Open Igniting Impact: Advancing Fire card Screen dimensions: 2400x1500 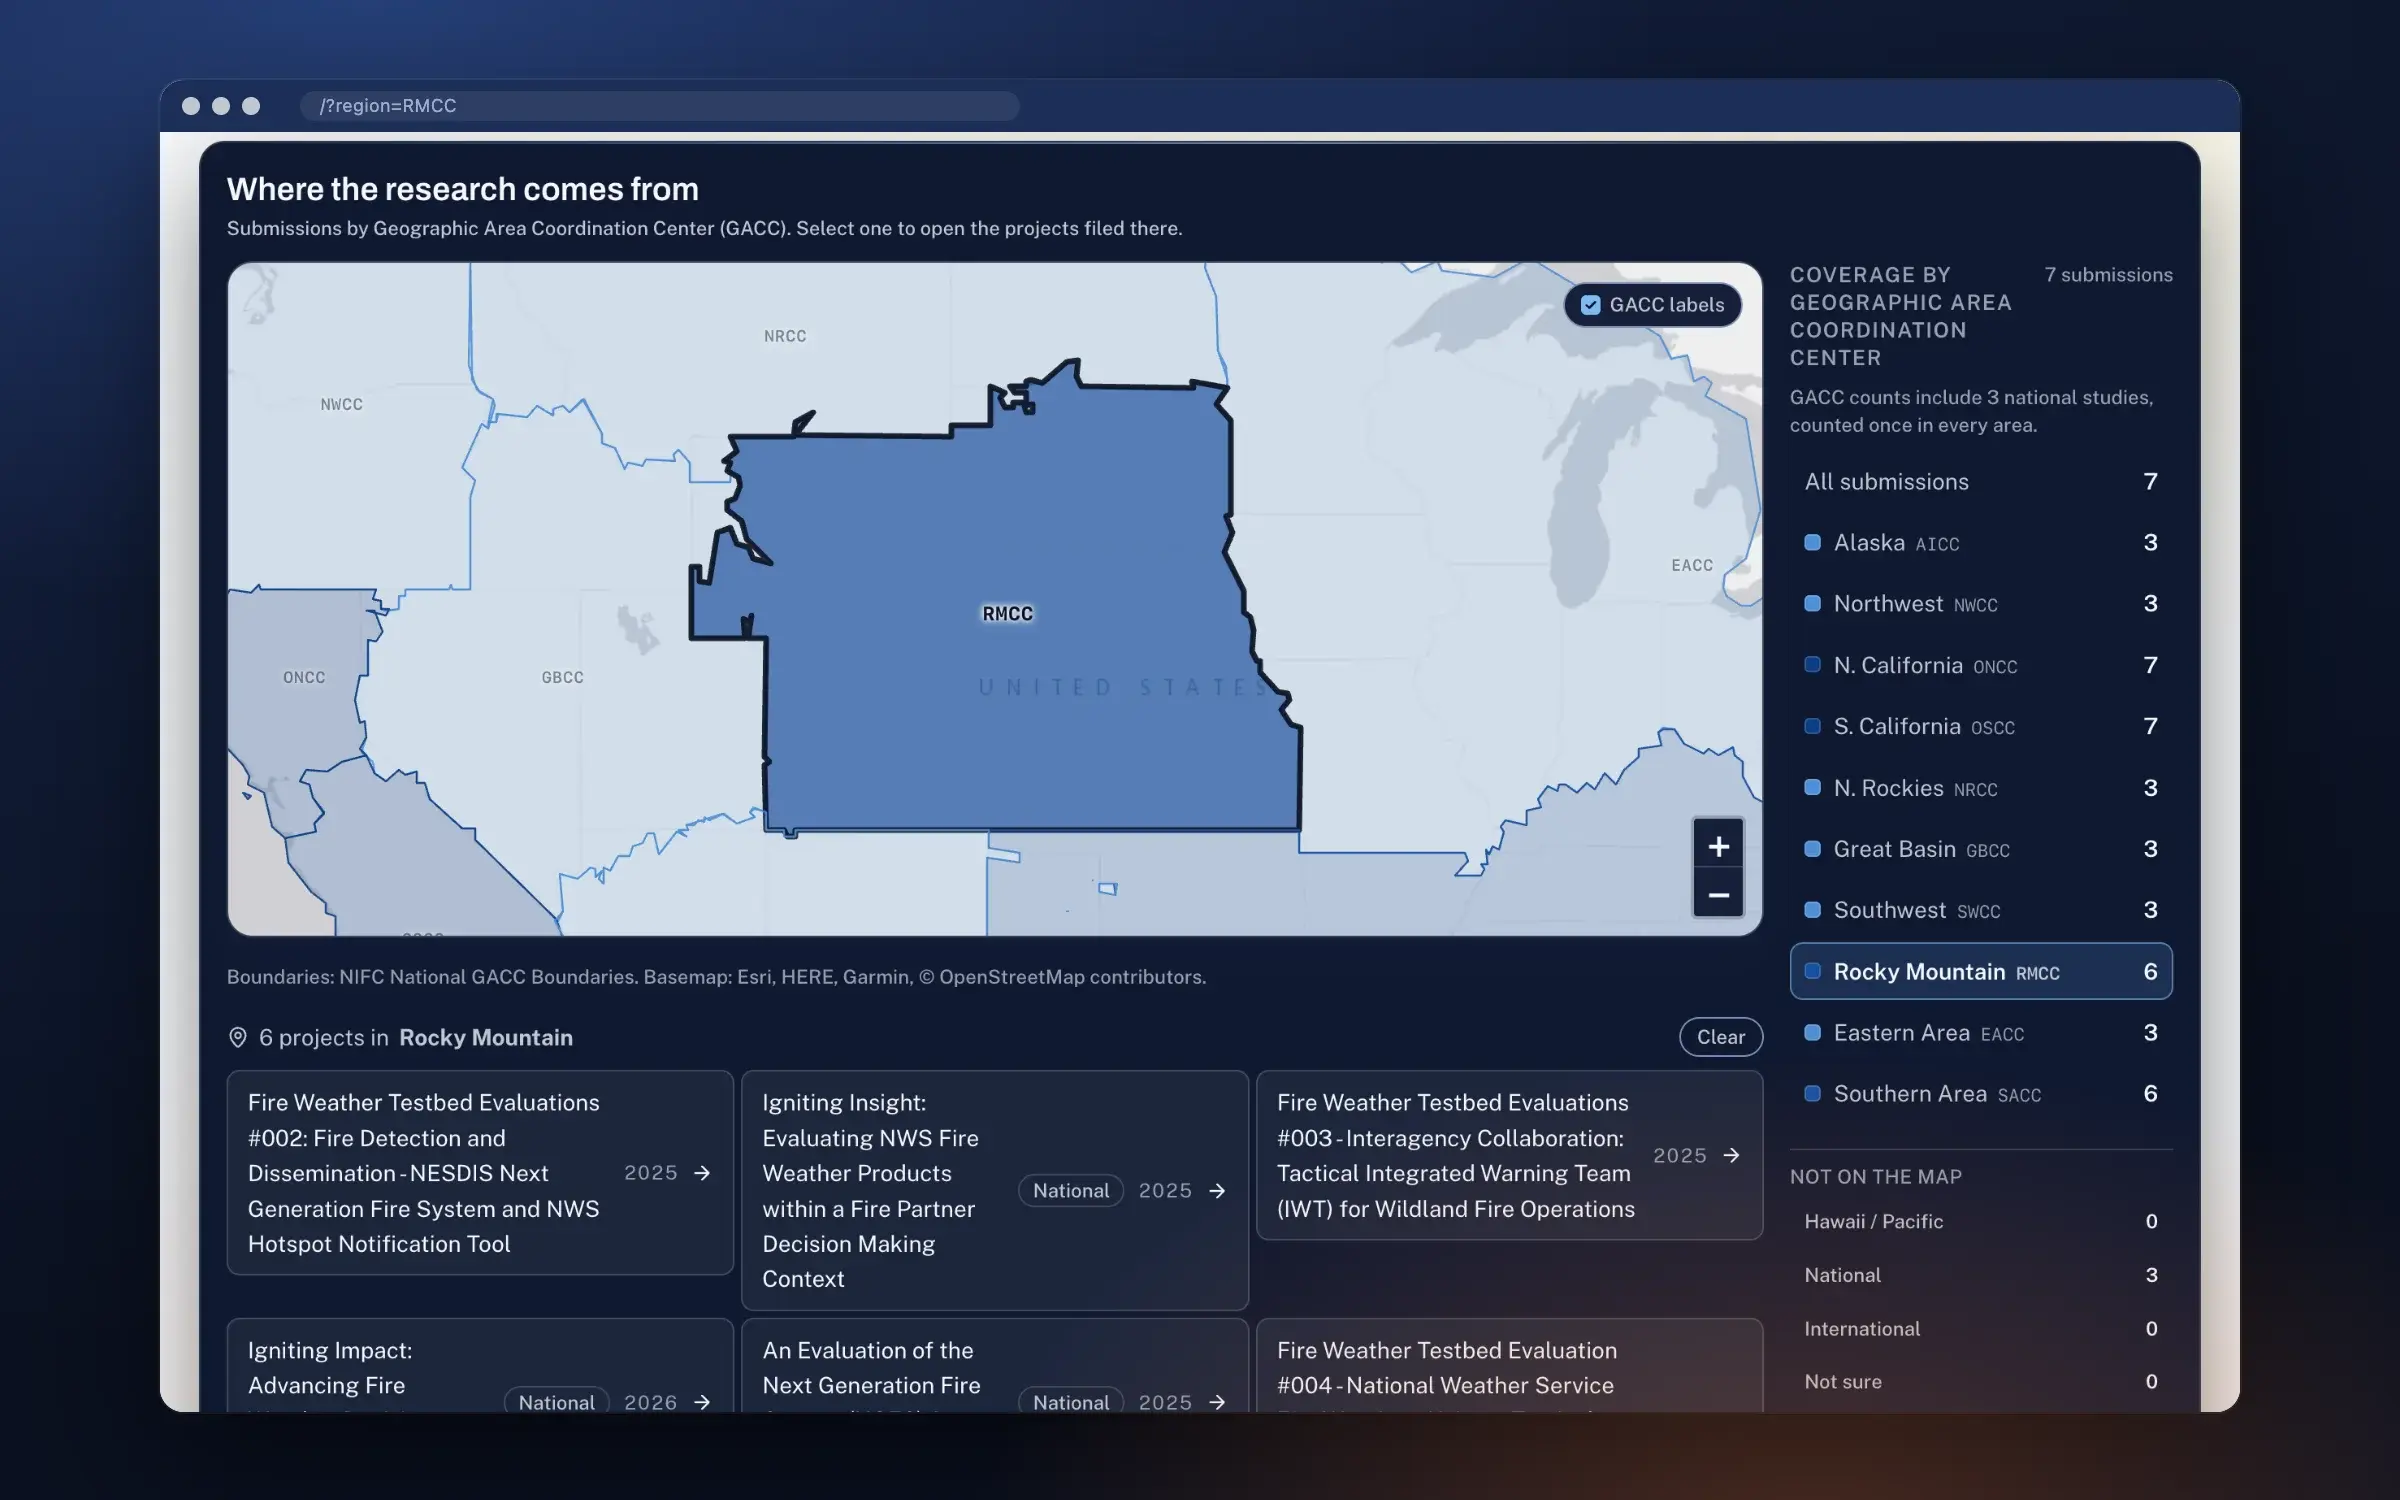click(480, 1366)
